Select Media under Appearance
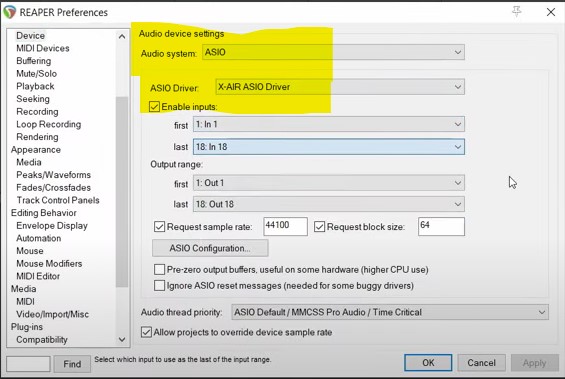 [29, 162]
